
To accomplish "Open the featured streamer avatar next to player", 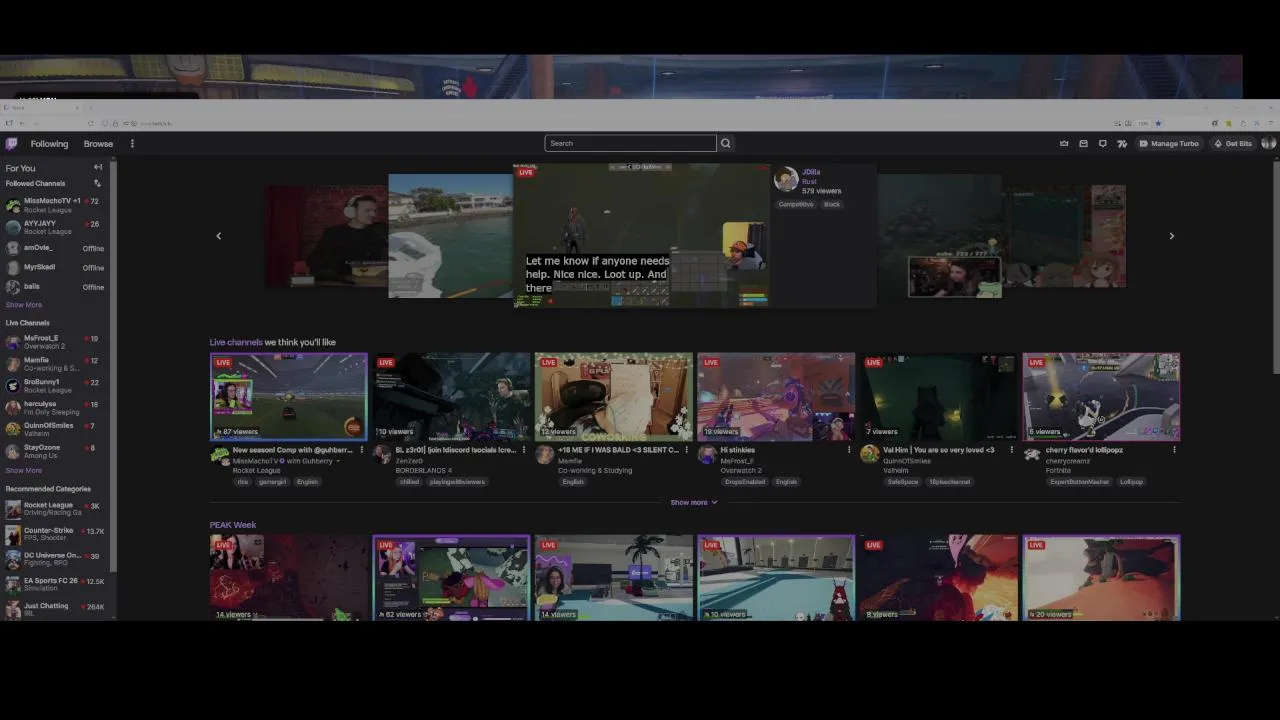I will tap(786, 179).
